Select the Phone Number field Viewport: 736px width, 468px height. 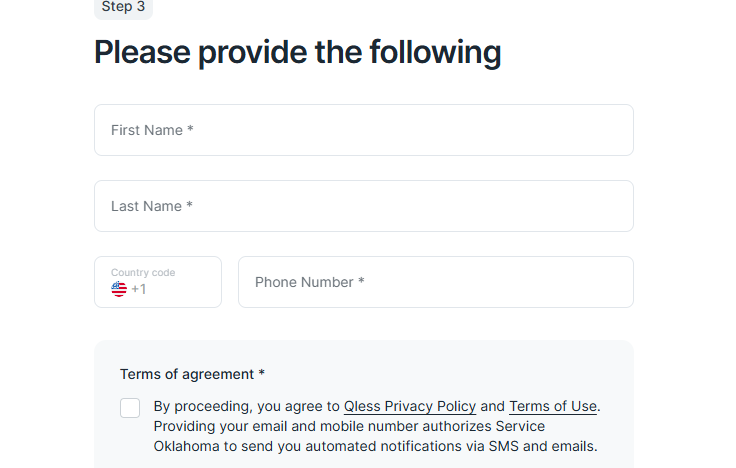coord(436,282)
